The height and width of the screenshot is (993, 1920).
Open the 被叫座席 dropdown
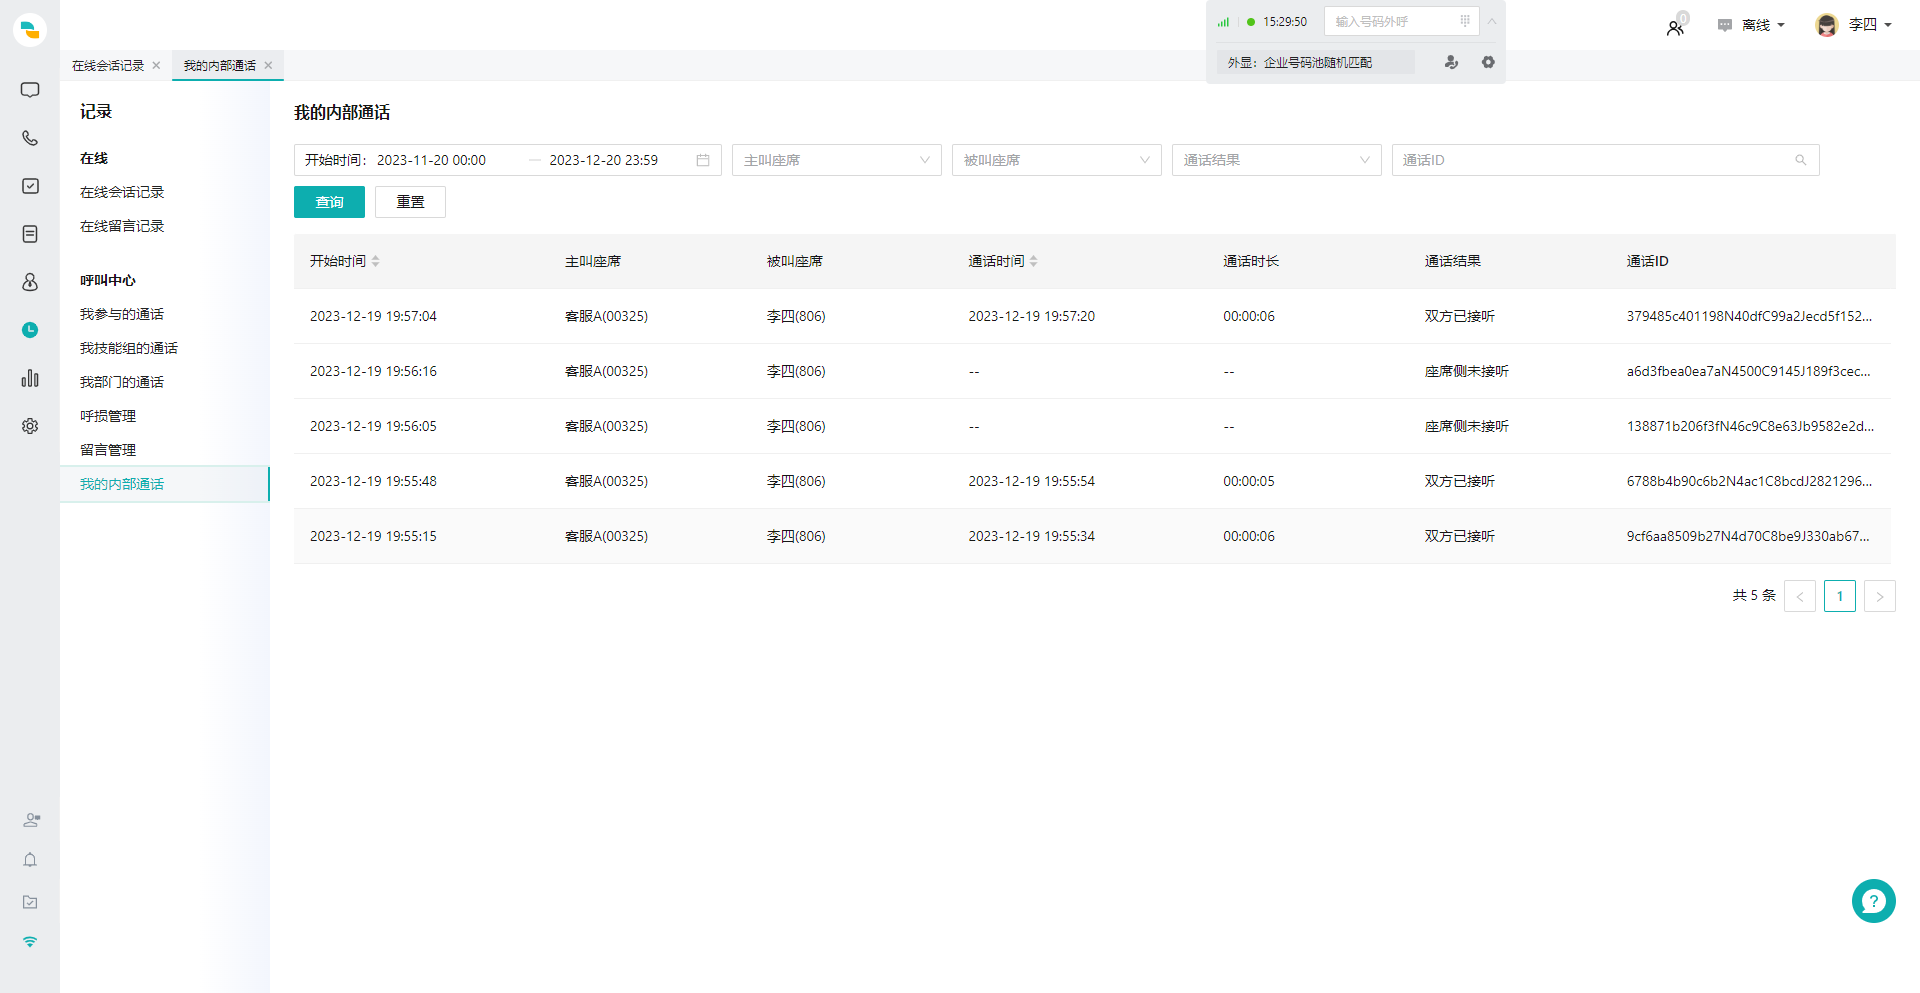[1056, 160]
